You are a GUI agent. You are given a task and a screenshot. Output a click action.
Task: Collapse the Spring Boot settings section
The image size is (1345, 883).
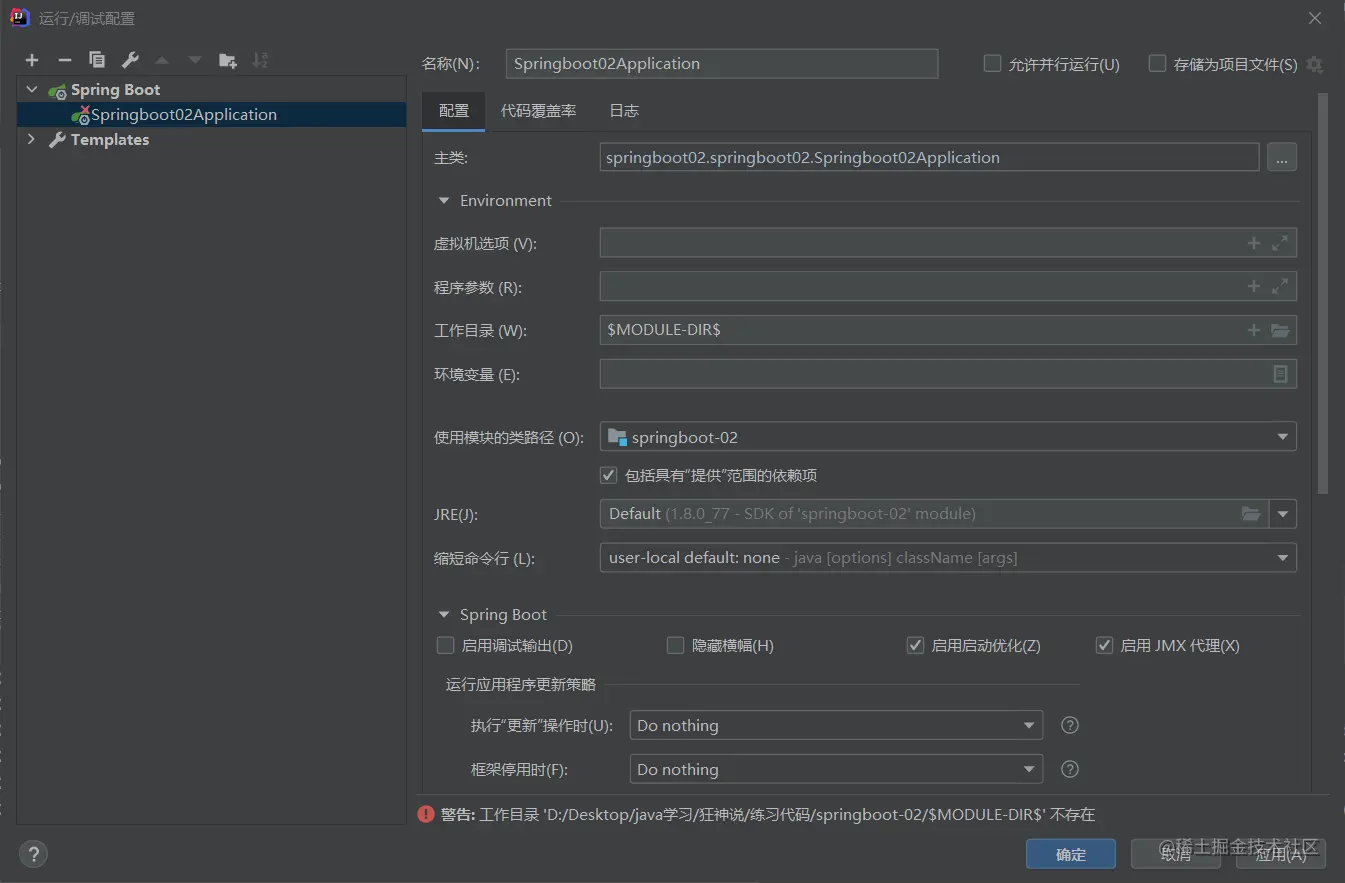pos(444,614)
